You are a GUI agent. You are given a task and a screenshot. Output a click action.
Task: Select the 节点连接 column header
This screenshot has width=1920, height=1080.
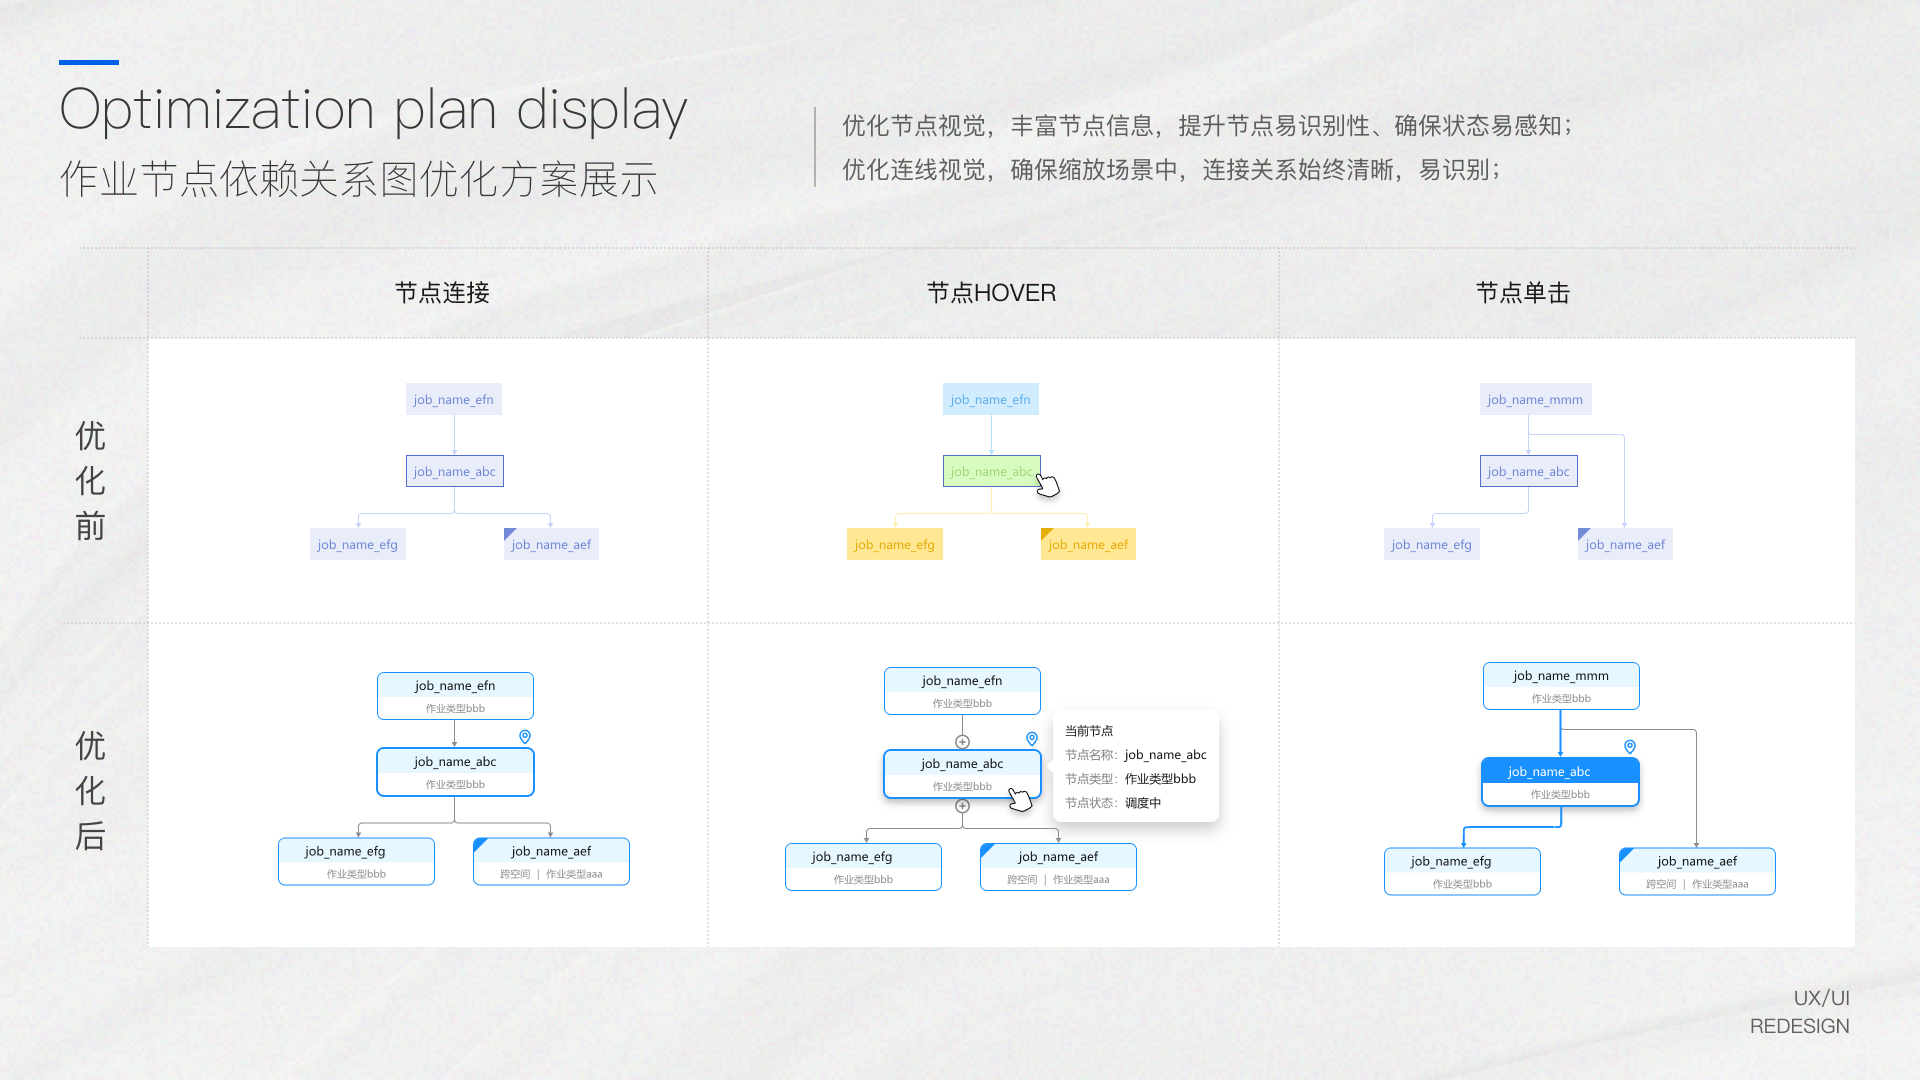tap(442, 293)
